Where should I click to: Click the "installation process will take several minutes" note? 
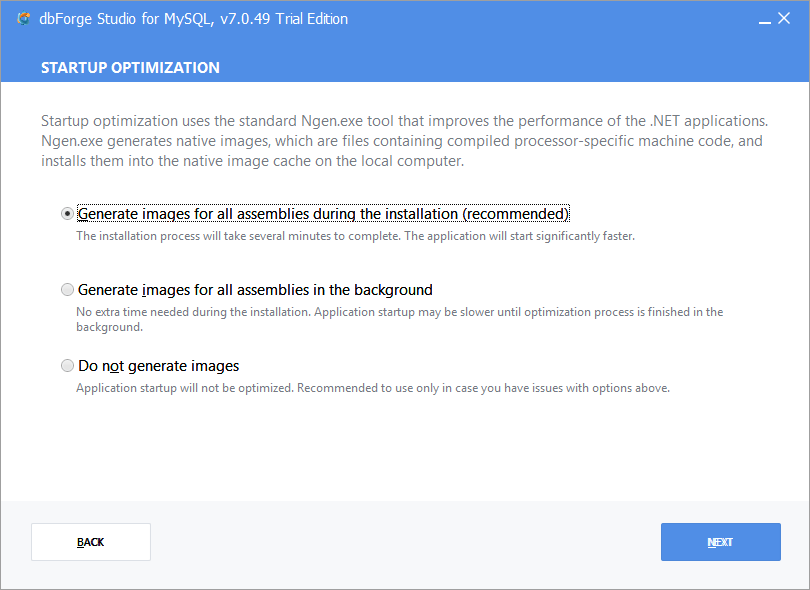coord(355,237)
